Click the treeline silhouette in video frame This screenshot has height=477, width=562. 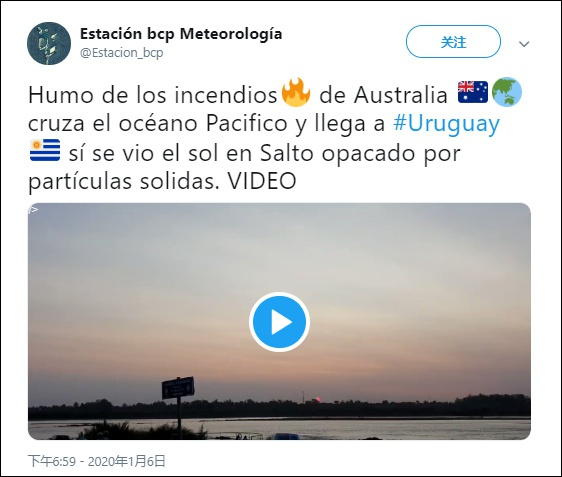click(394, 407)
